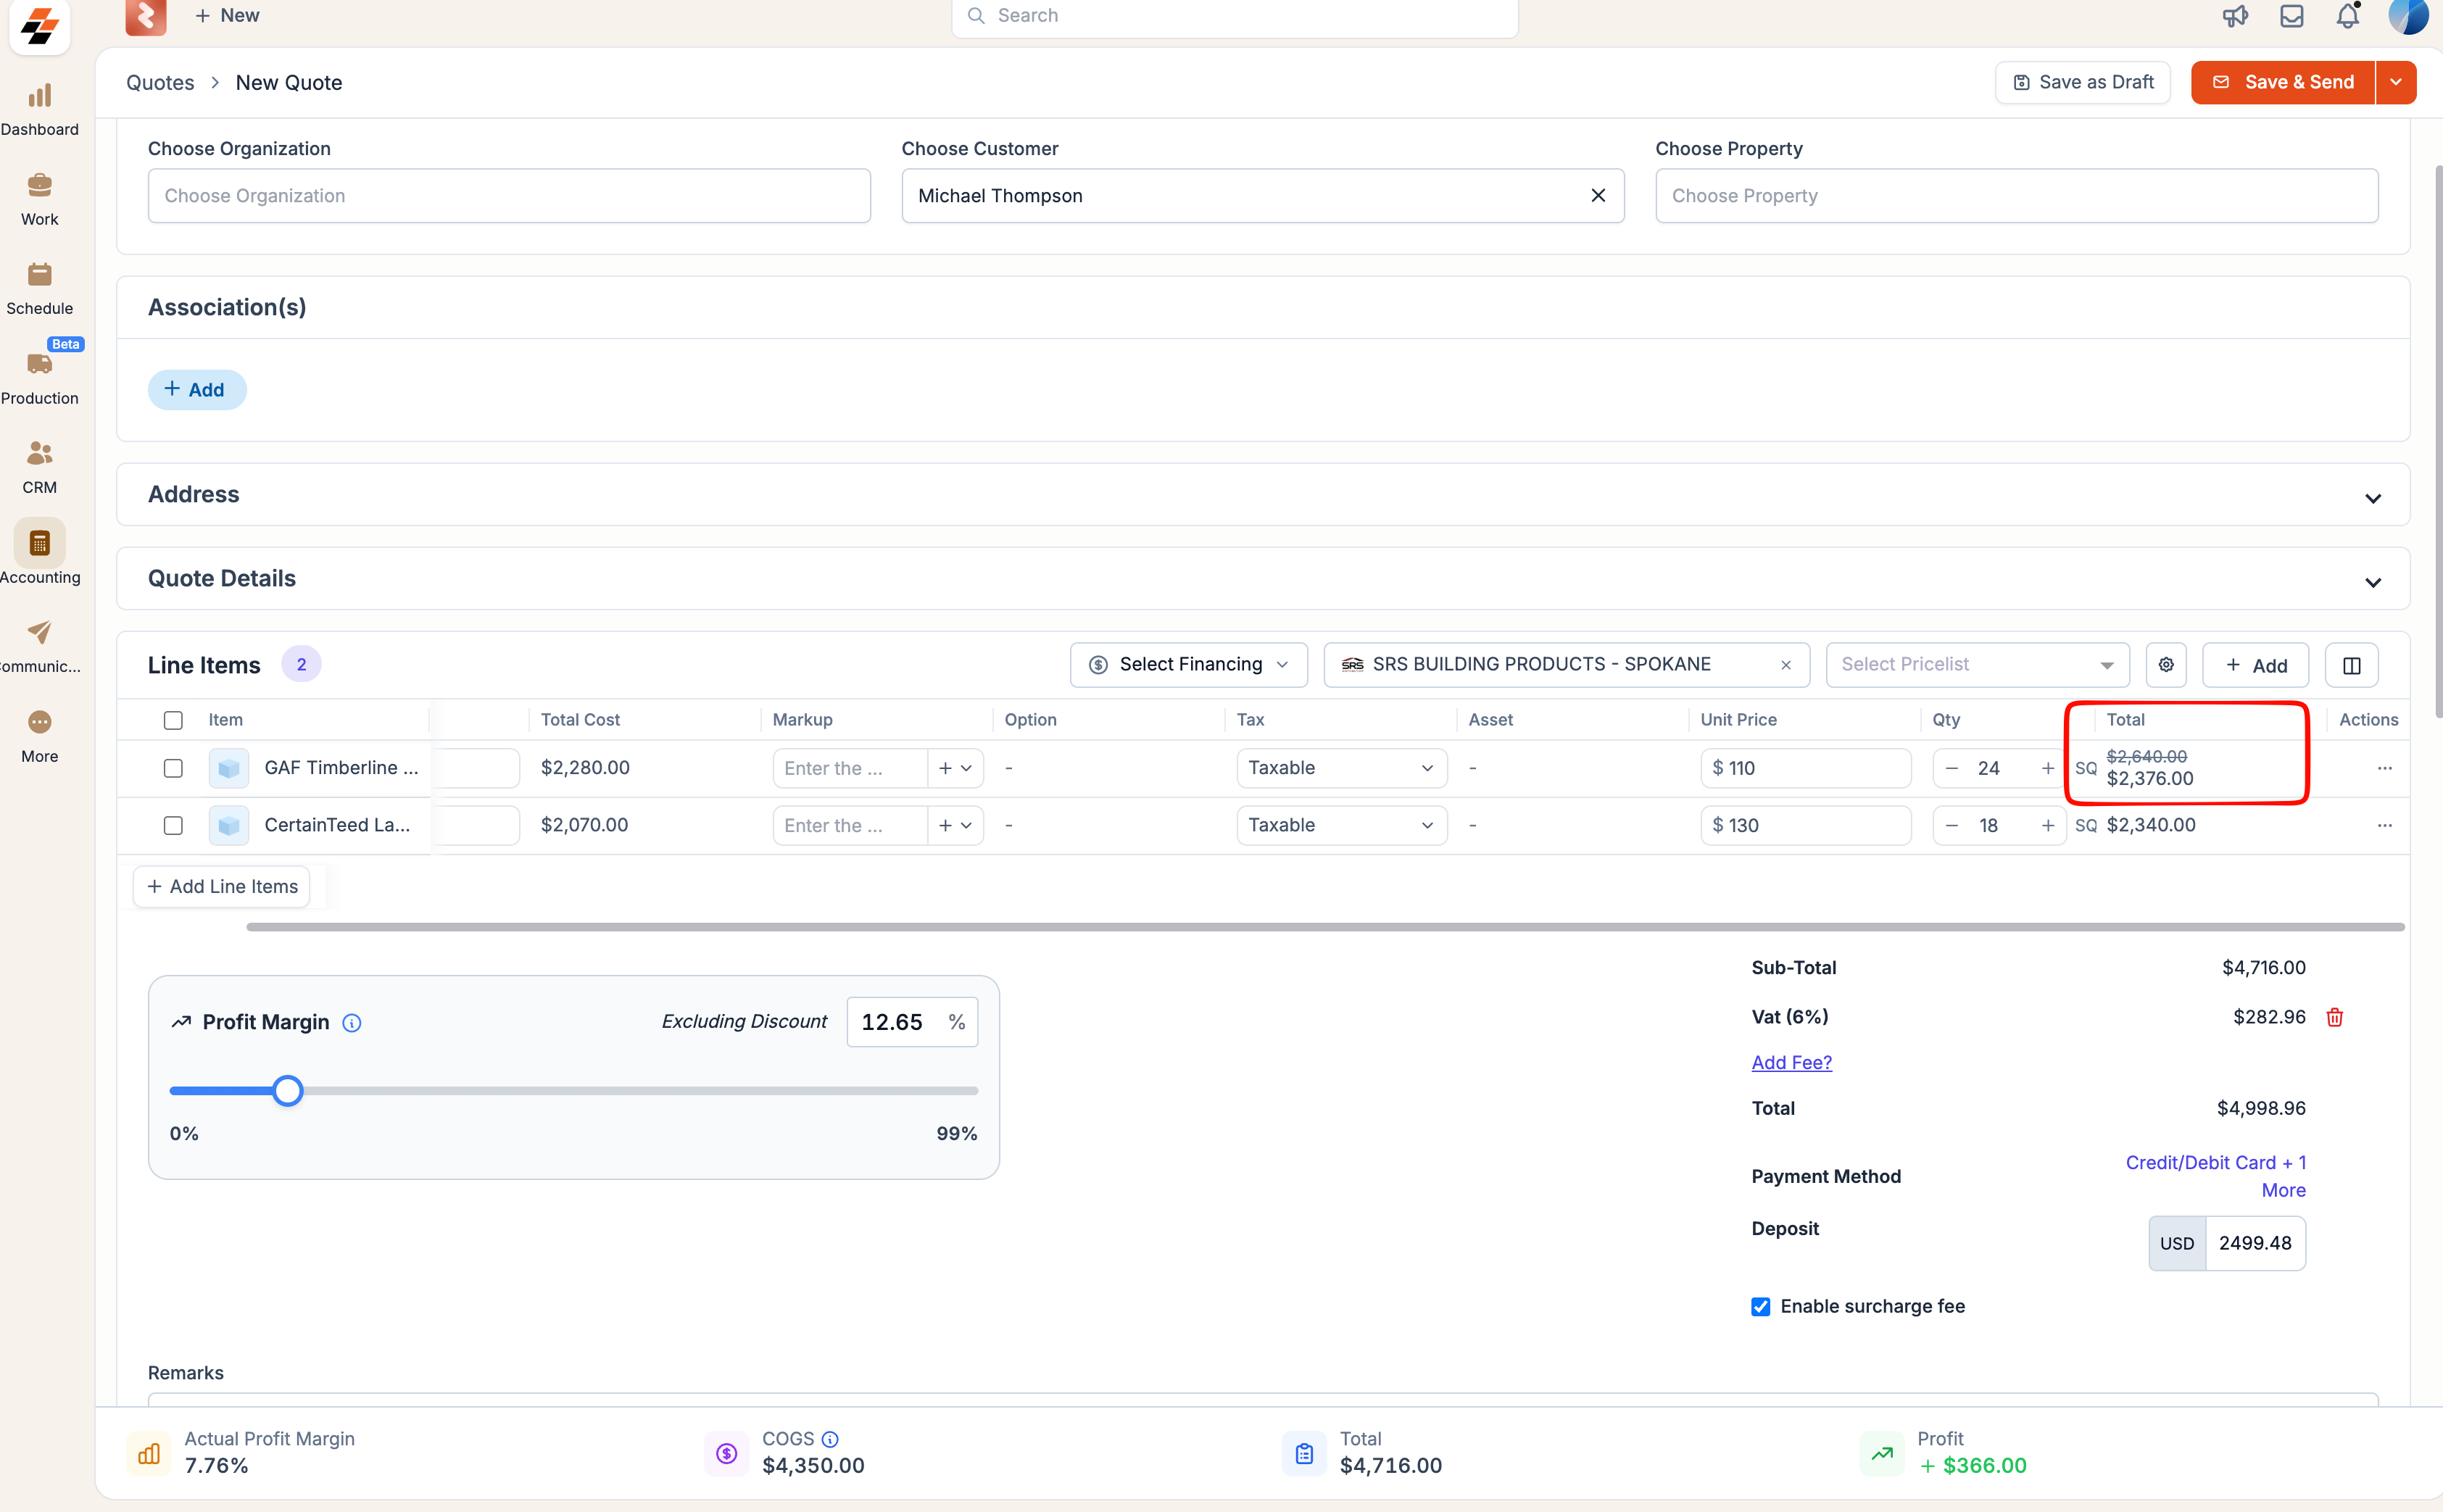This screenshot has width=2443, height=1512.
Task: Open the Work briefcase icon
Action: 39,185
